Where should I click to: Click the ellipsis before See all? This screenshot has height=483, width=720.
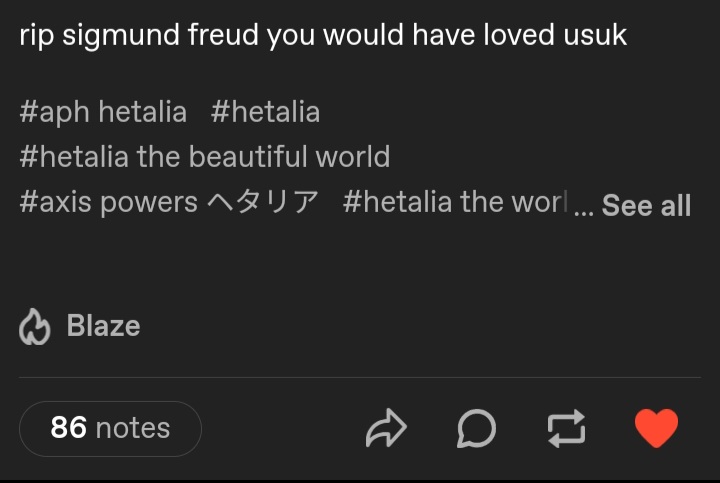coord(584,208)
